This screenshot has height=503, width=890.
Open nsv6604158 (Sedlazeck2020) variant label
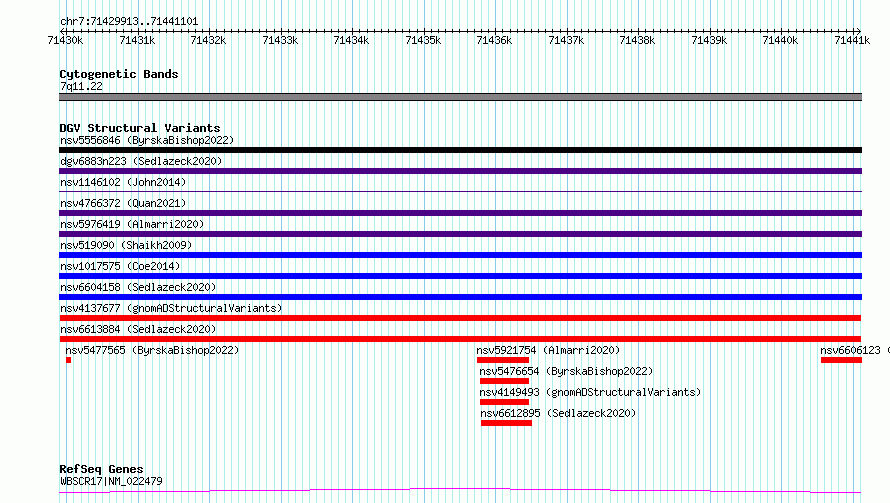click(138, 287)
